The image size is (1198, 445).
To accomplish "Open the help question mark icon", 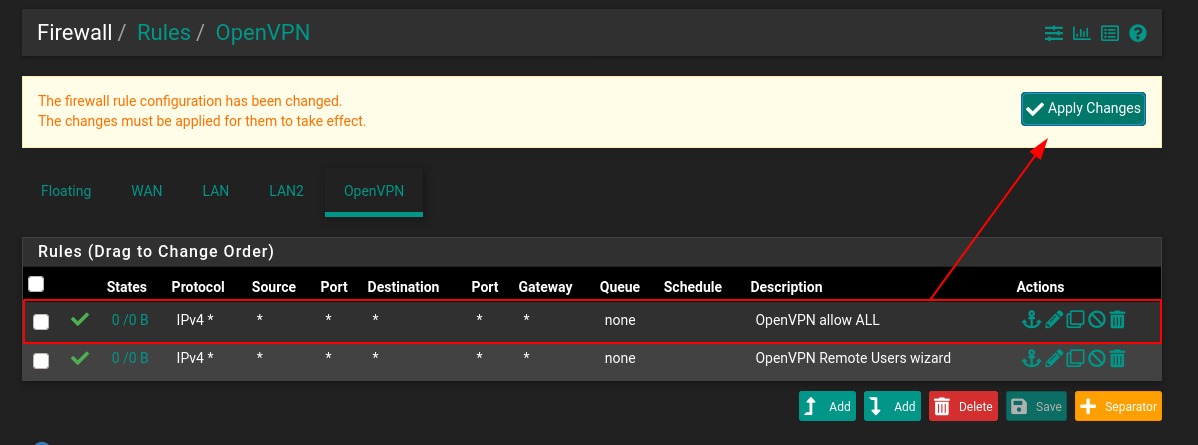I will pyautogui.click(x=1138, y=33).
